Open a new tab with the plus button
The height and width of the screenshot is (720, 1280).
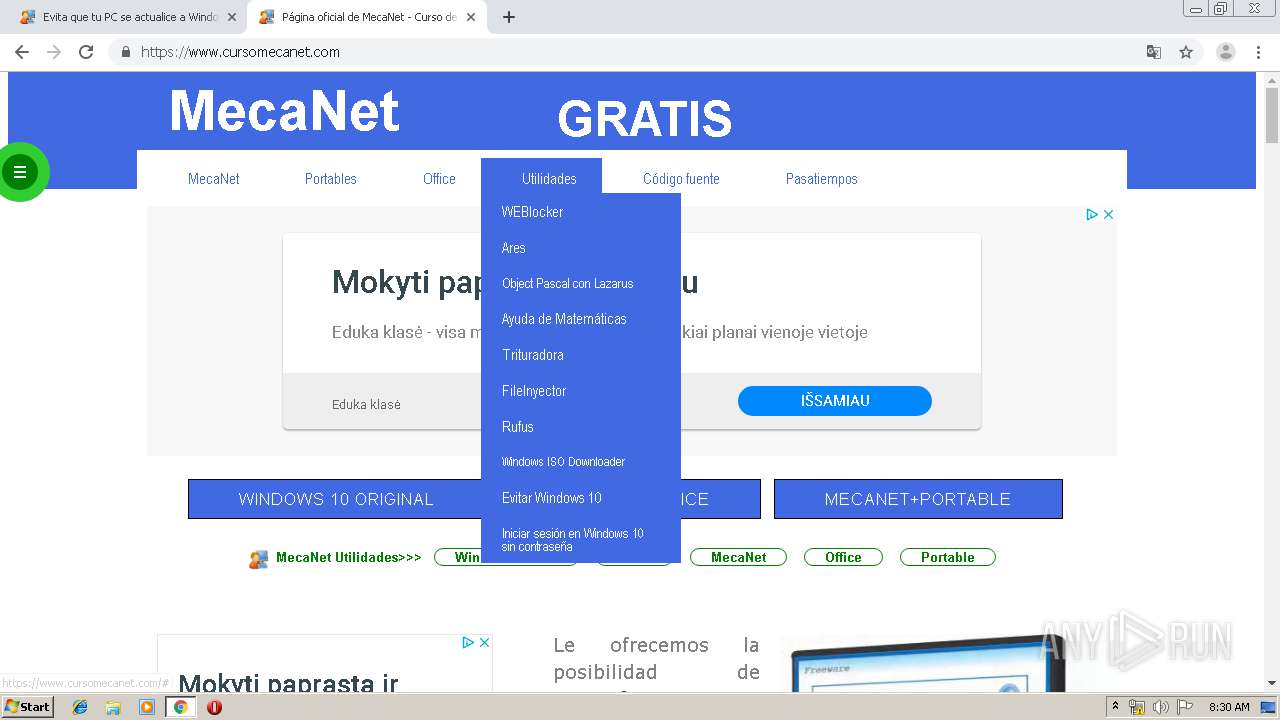click(509, 17)
